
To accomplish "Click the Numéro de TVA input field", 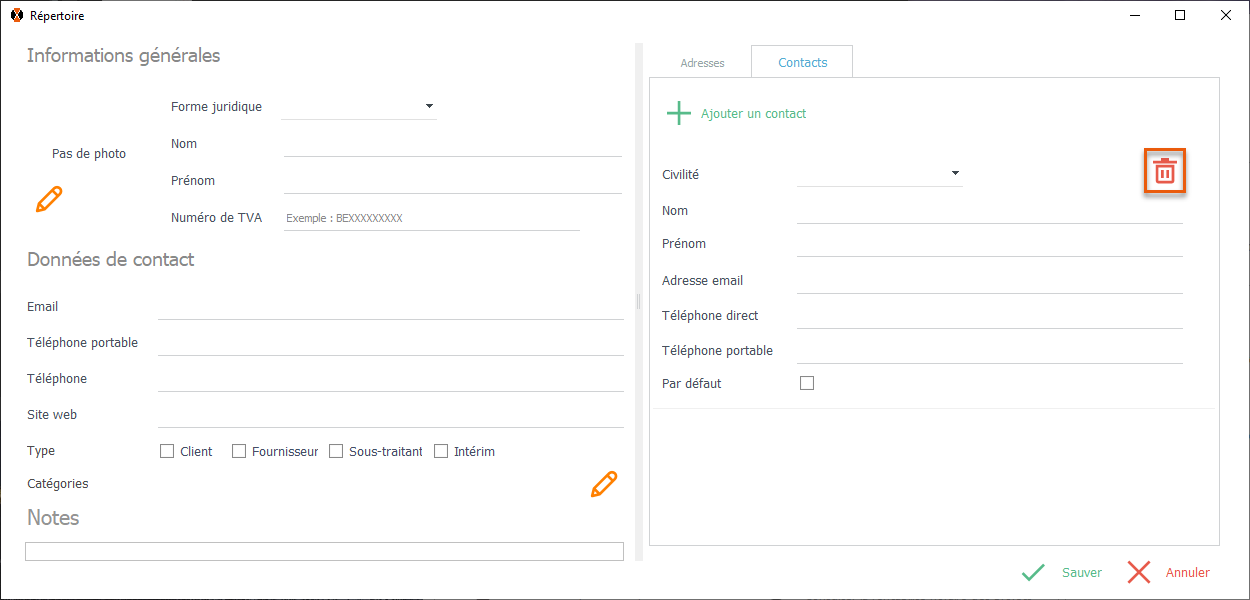I will coord(431,218).
